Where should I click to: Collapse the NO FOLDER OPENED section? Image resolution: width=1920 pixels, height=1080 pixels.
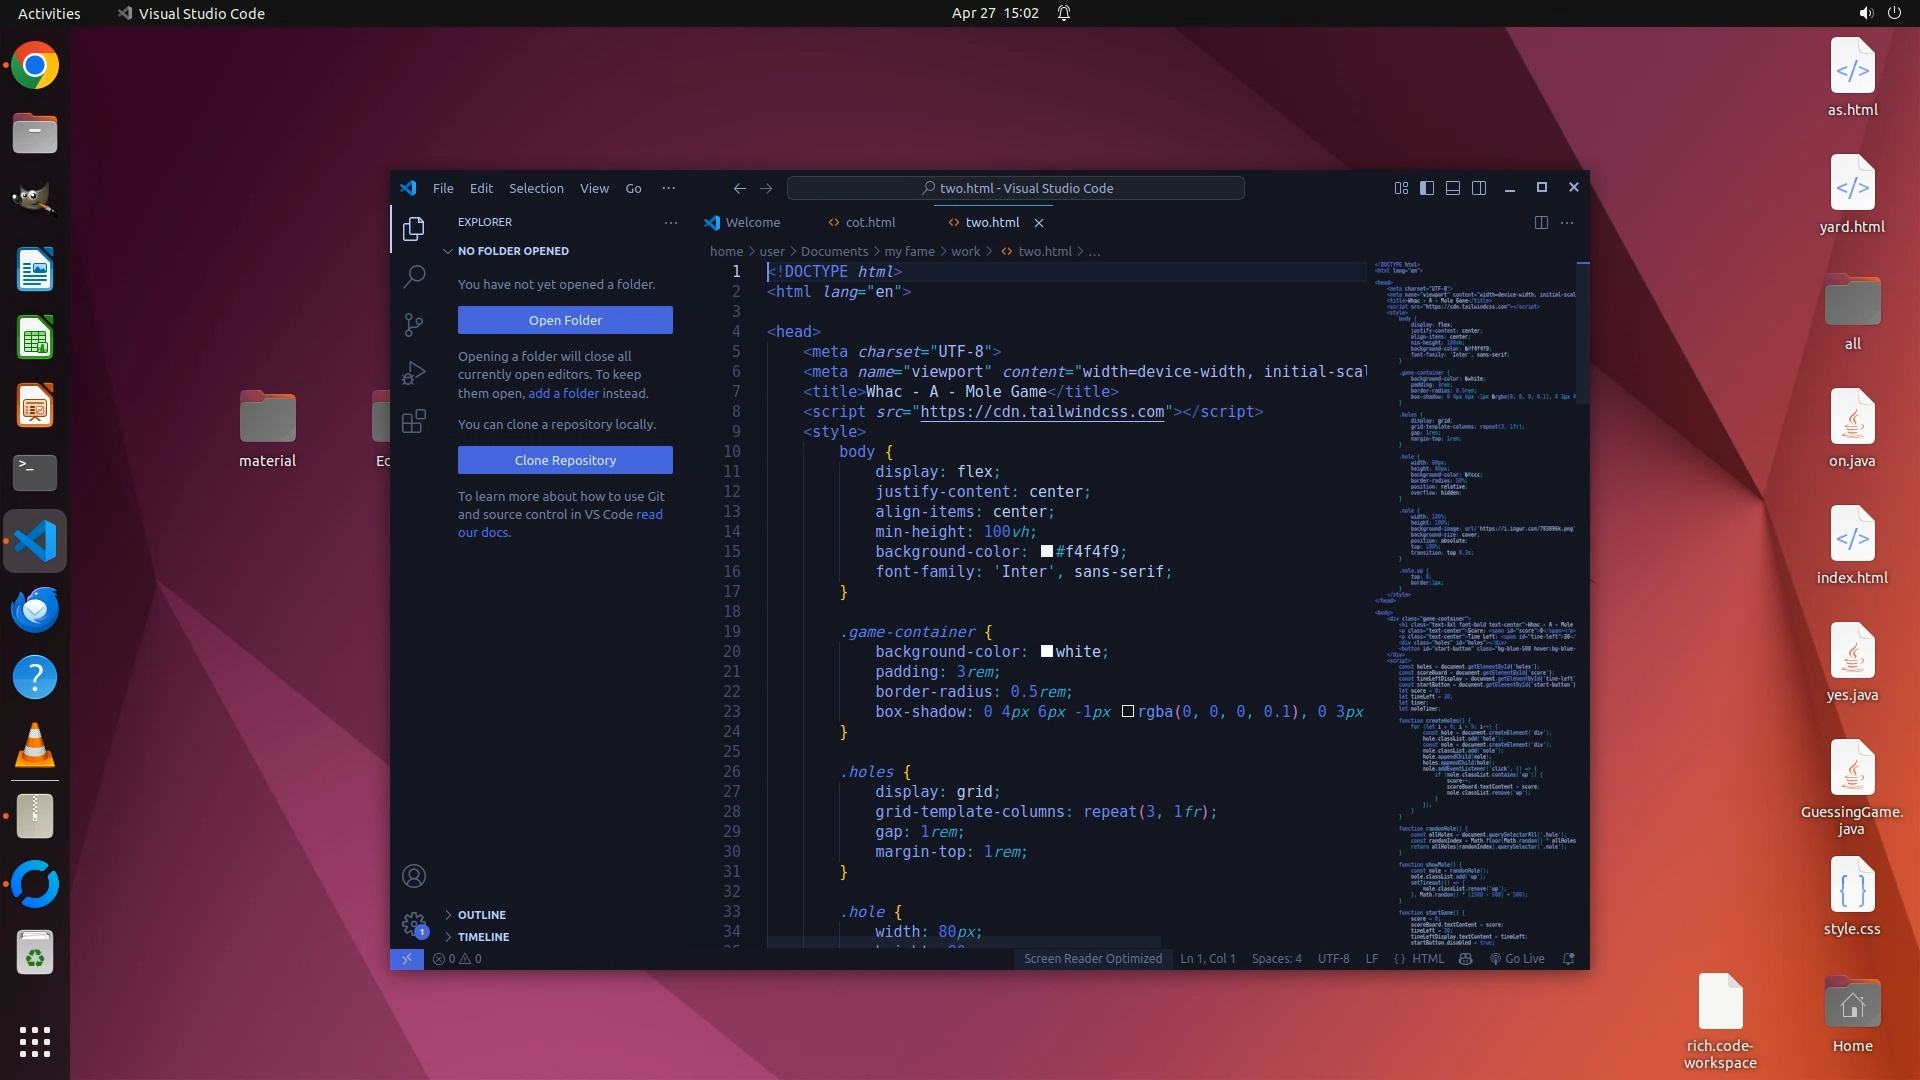tap(512, 251)
